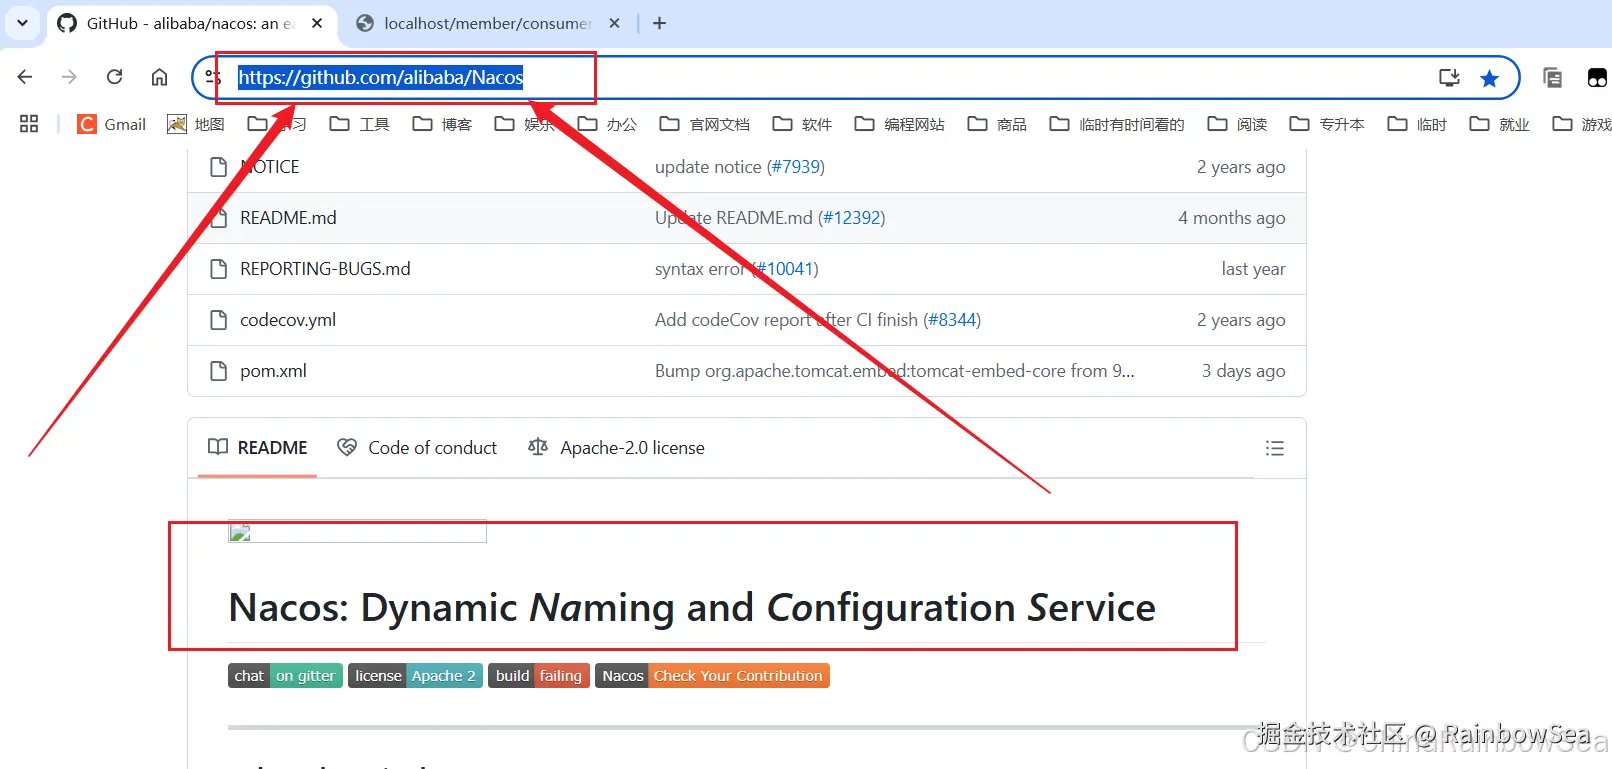Open pull request #8344 link
This screenshot has width=1612, height=769.
[952, 320]
